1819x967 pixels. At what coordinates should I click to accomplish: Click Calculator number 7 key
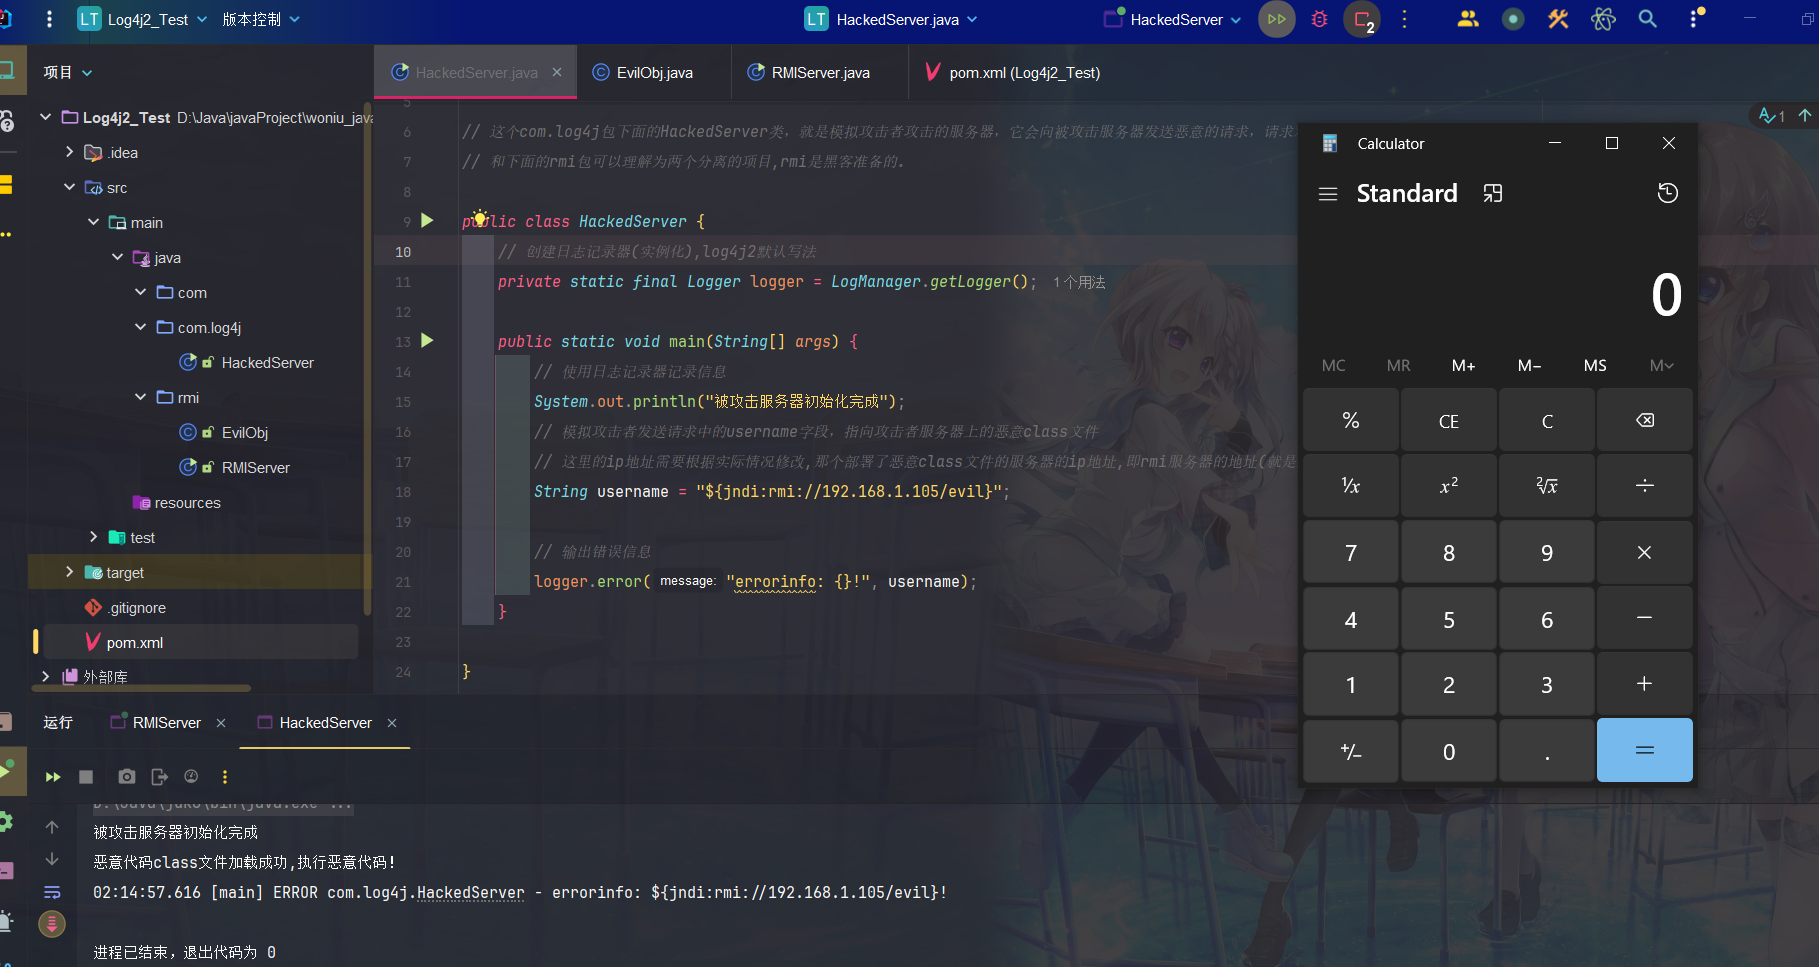(x=1350, y=553)
